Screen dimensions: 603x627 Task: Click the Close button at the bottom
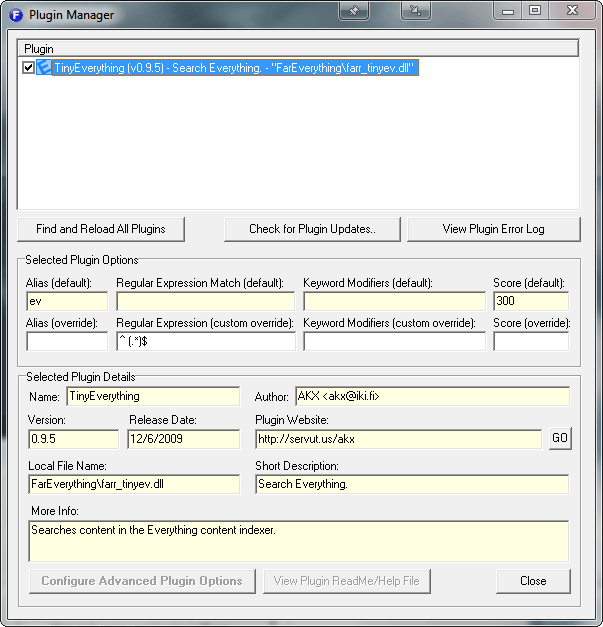533,581
